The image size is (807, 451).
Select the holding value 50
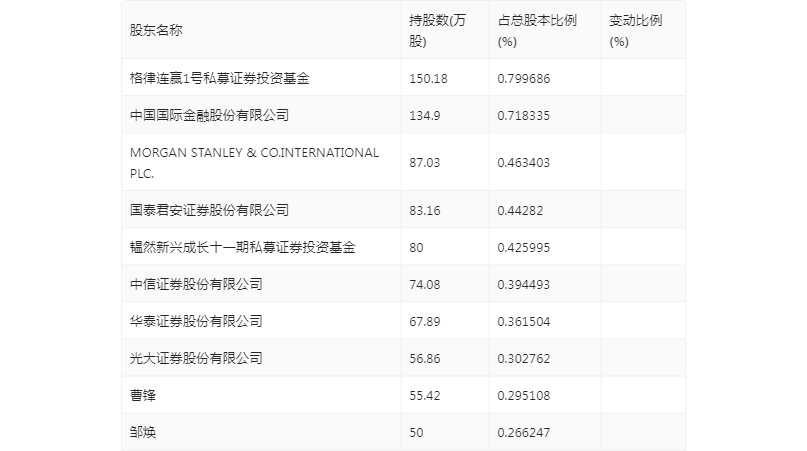click(x=416, y=433)
